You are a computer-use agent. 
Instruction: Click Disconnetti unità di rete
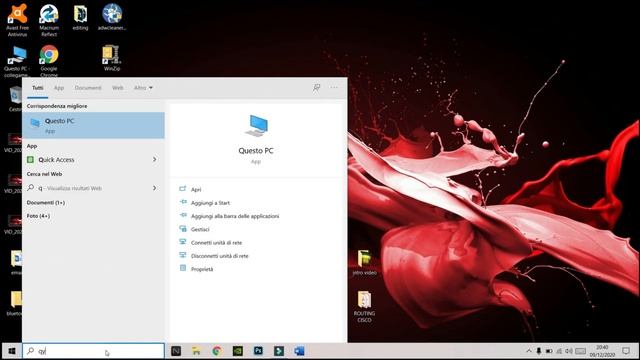220,256
